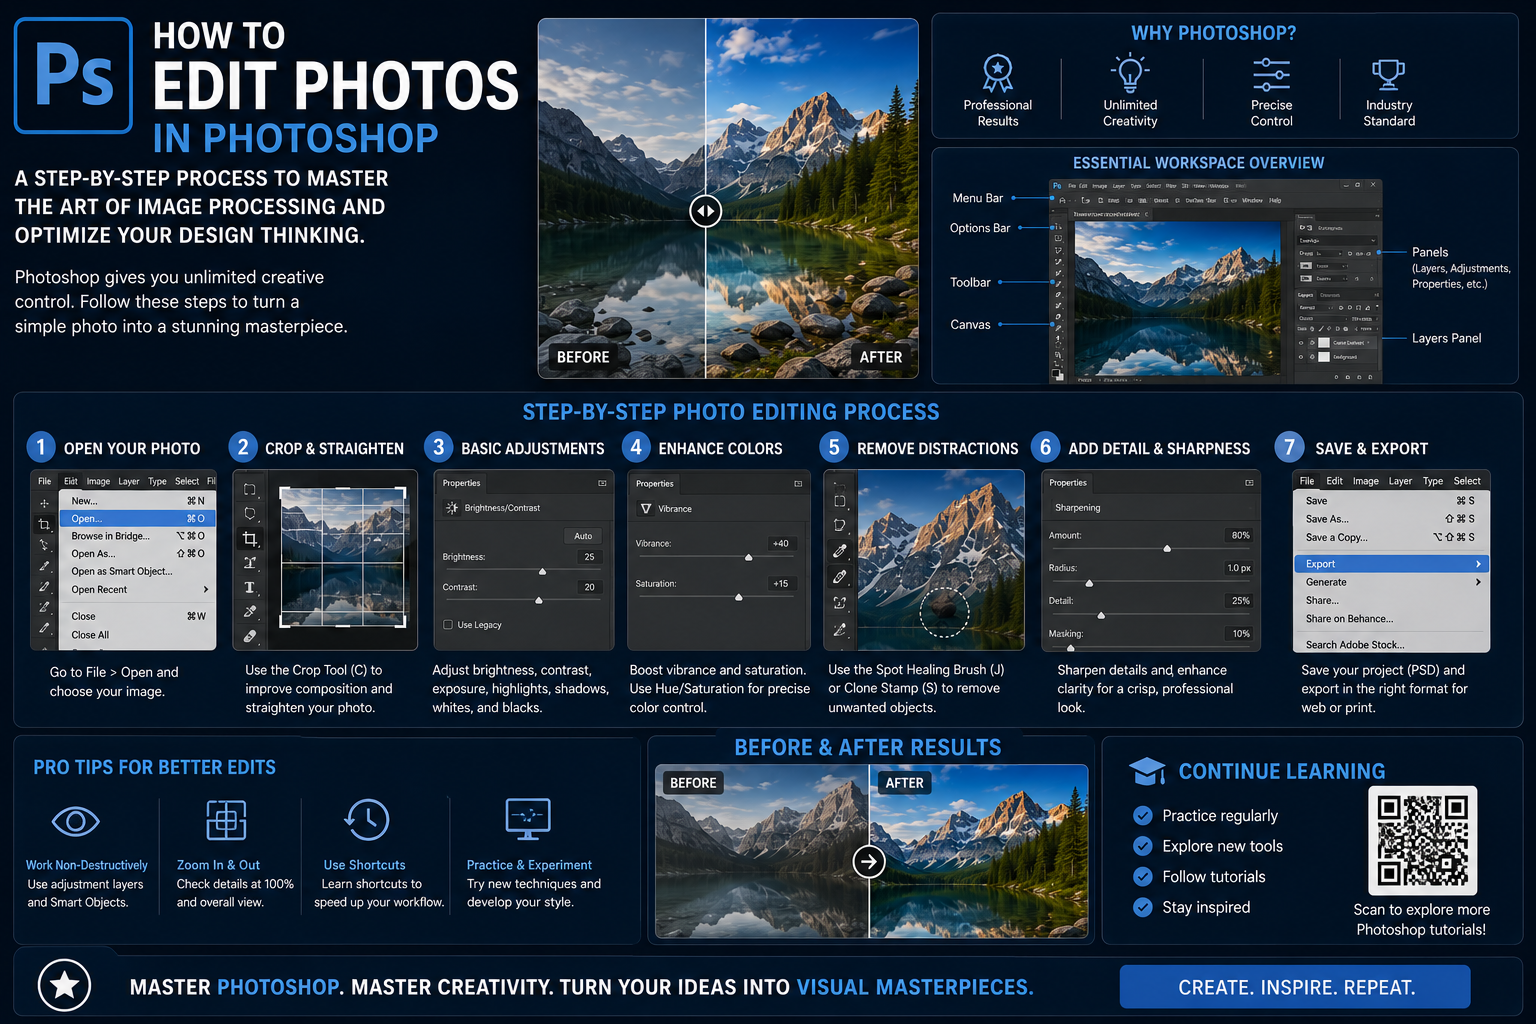Hide the Background layer in the workspace overview
This screenshot has width=1536, height=1024.
point(1301,356)
